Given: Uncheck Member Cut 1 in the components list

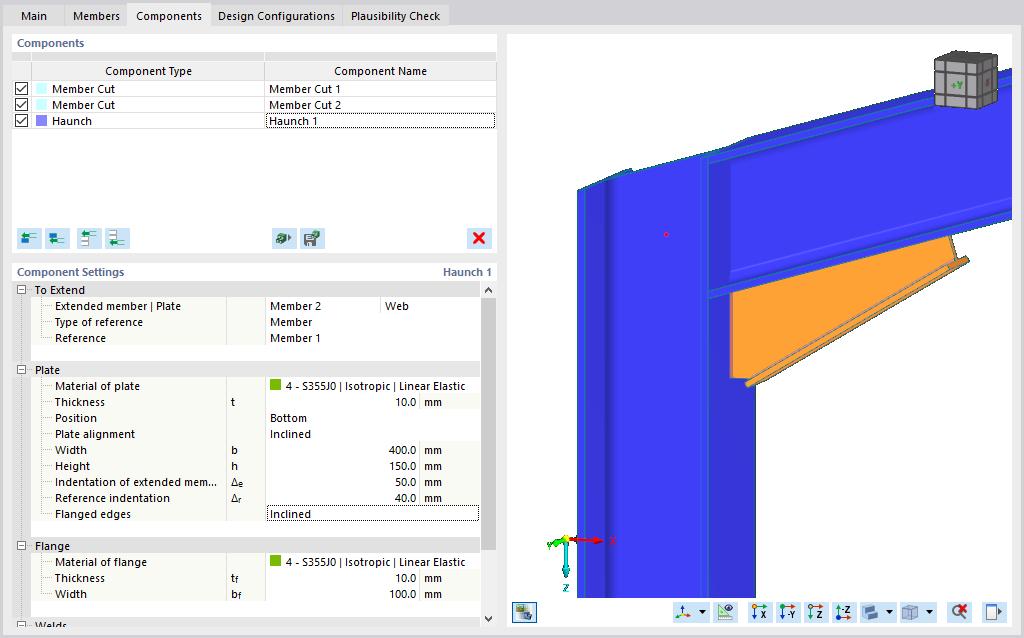Looking at the screenshot, I should [x=21, y=88].
